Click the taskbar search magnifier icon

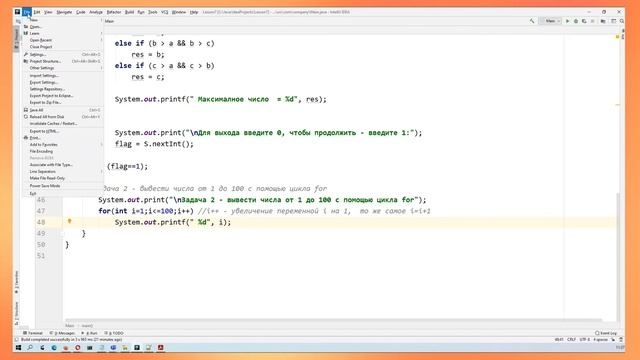click(x=30, y=348)
